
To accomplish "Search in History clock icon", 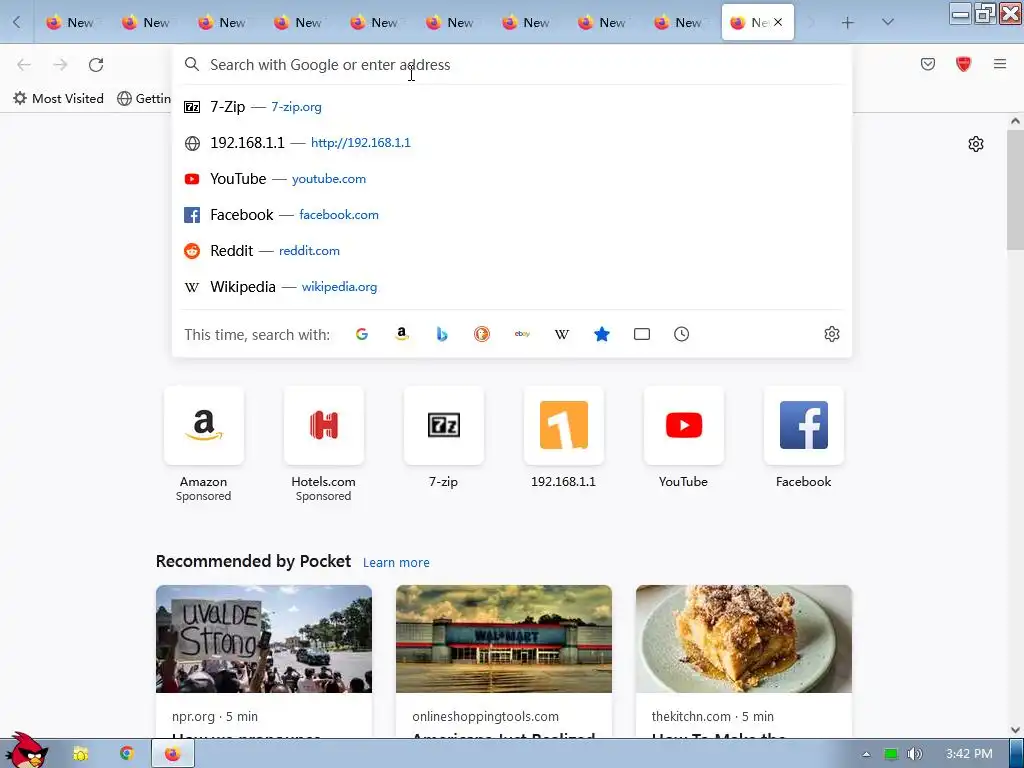I will point(681,334).
